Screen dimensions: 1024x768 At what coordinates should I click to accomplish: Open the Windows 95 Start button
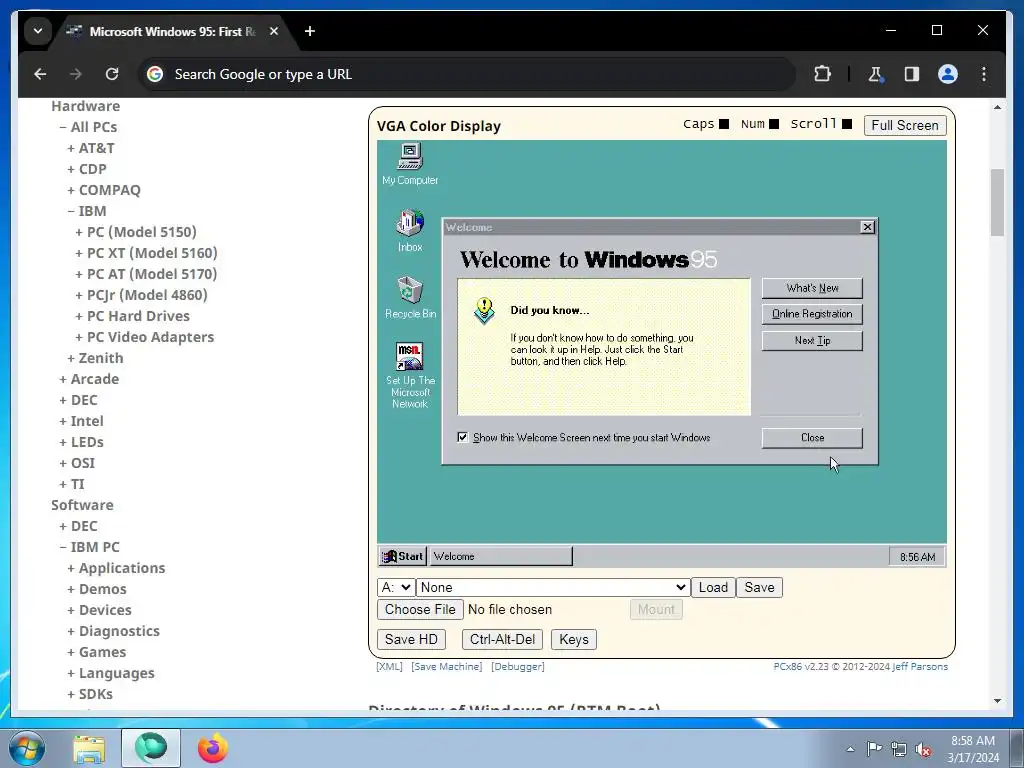click(x=403, y=556)
